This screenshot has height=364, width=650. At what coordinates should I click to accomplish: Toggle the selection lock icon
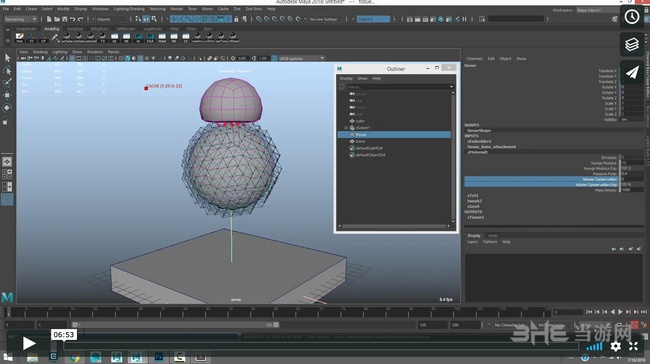(236, 19)
